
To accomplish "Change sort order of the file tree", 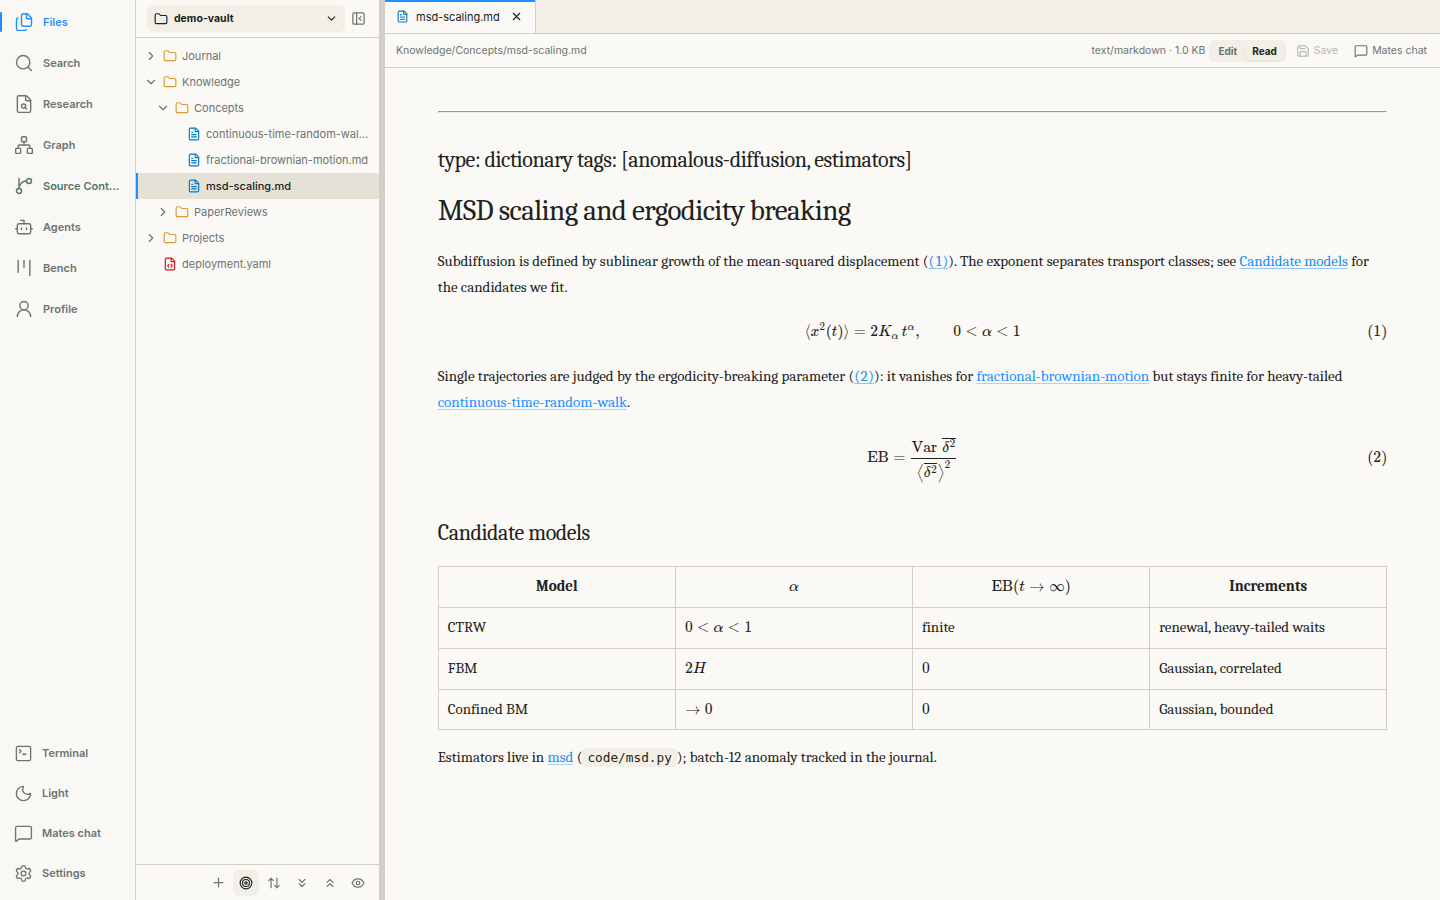I will coord(274,883).
